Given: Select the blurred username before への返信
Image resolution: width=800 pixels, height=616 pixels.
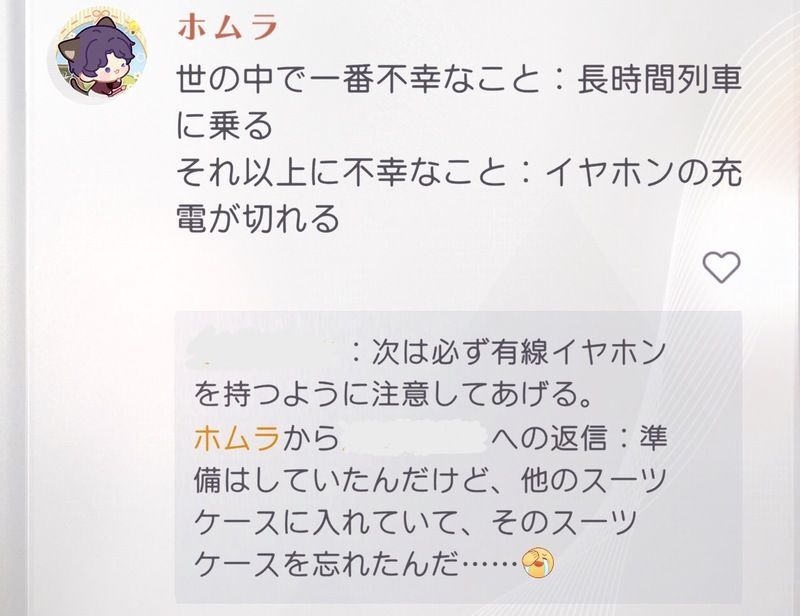Looking at the screenshot, I should point(414,438).
